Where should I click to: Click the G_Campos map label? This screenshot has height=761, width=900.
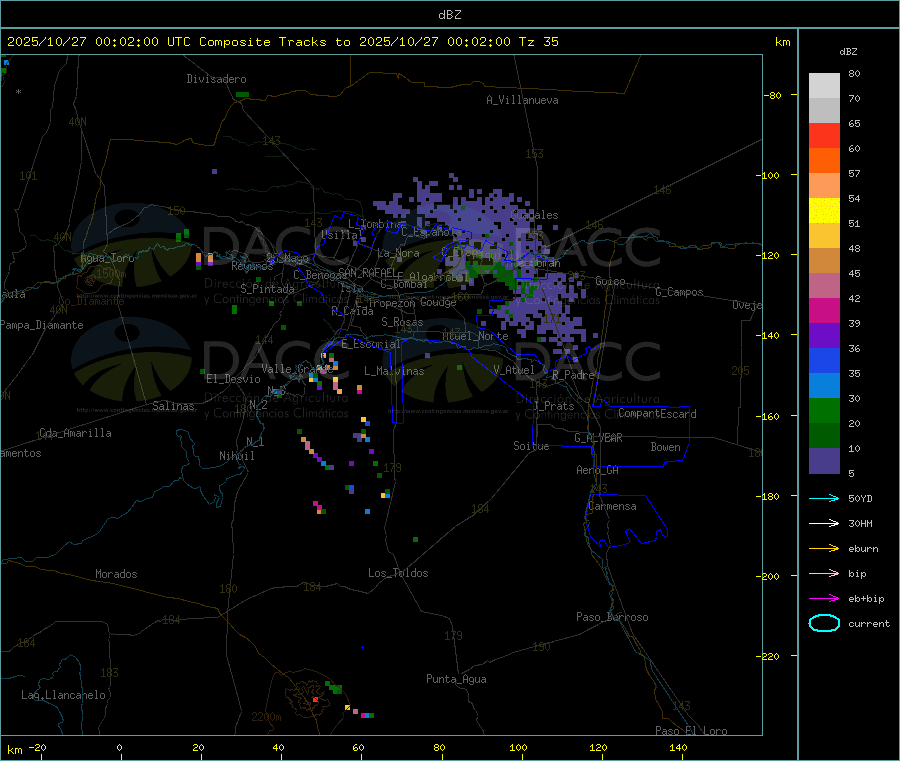pos(679,292)
